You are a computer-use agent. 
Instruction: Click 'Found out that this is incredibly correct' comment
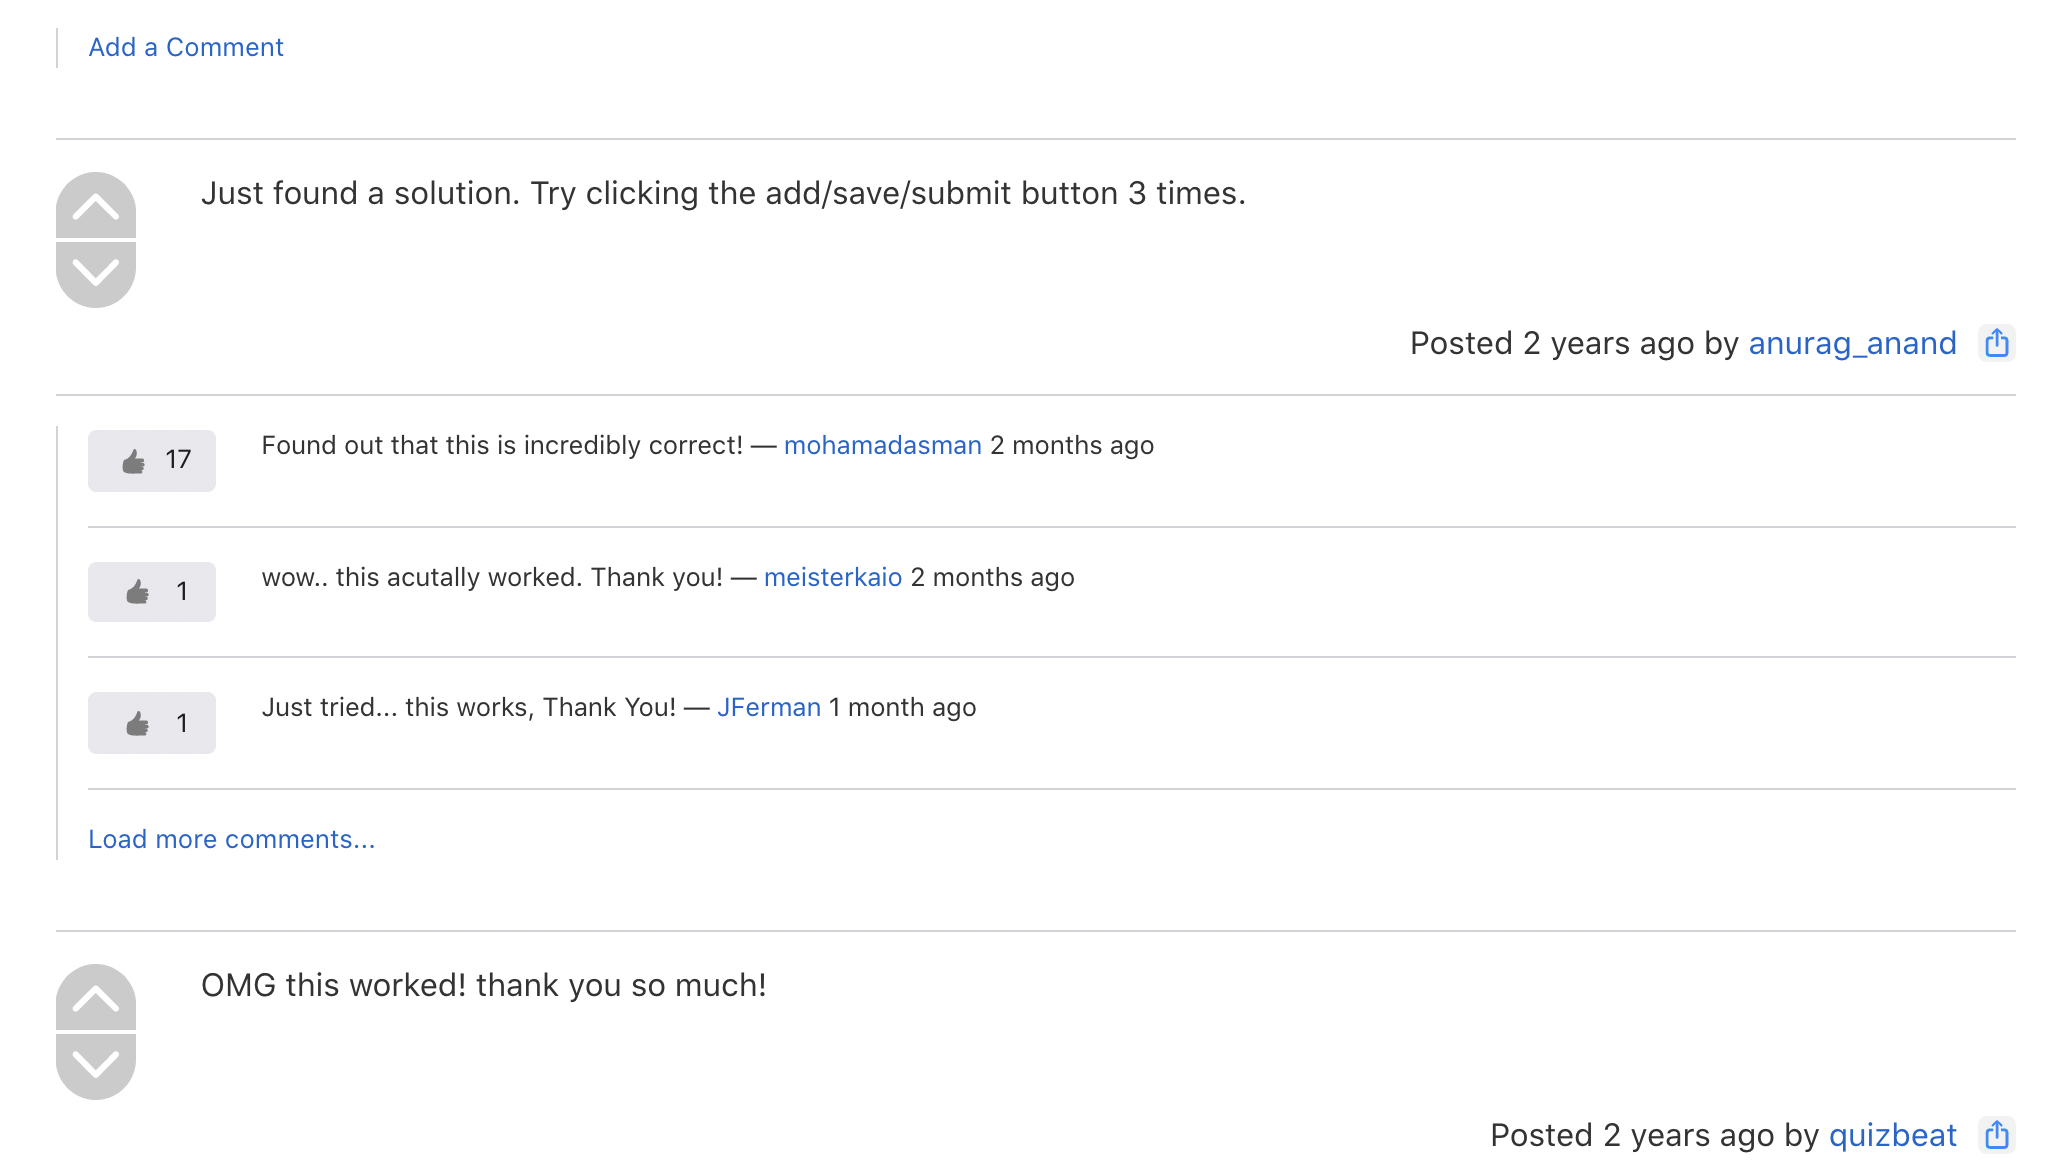[502, 445]
